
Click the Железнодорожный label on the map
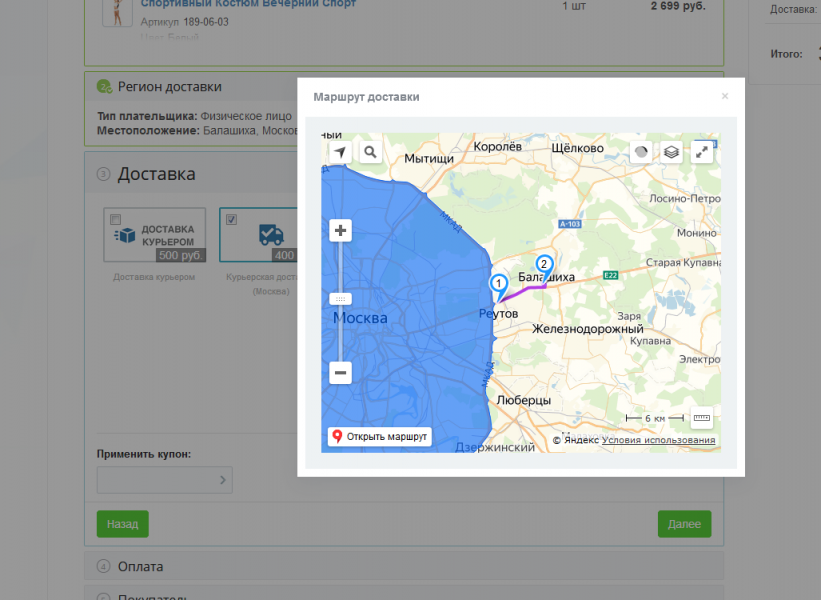coord(587,329)
